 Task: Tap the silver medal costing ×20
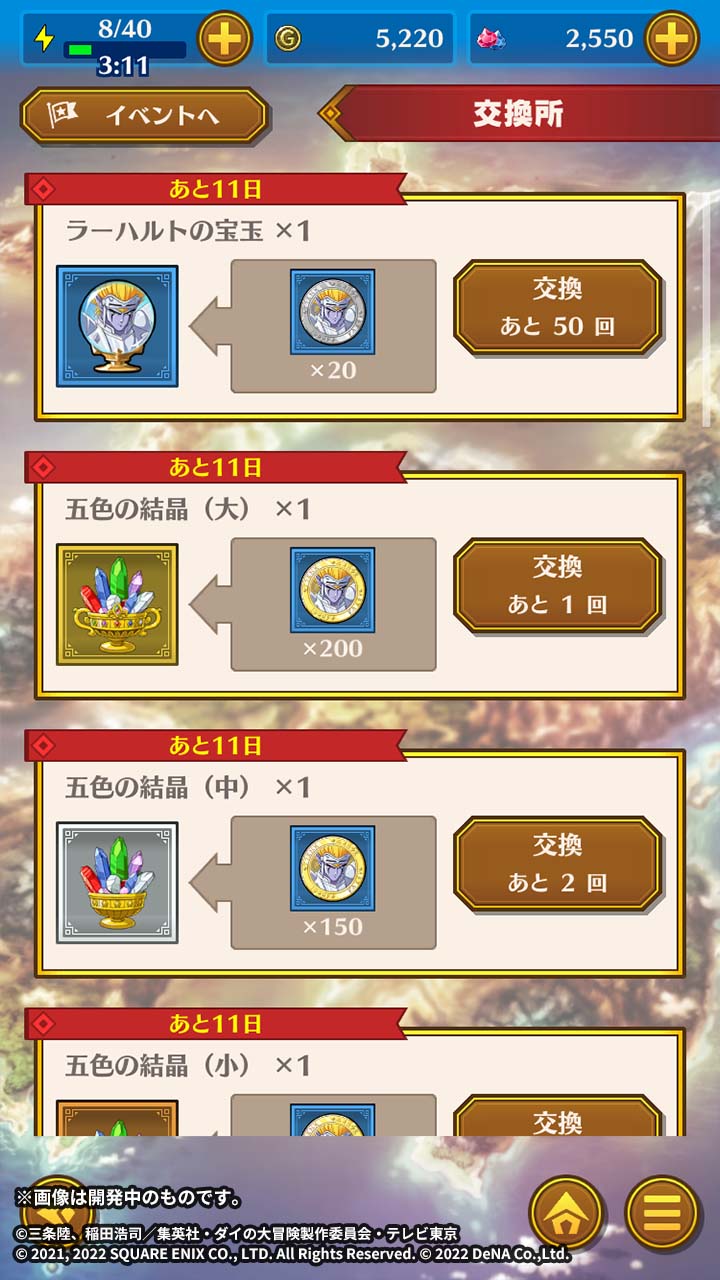point(333,311)
